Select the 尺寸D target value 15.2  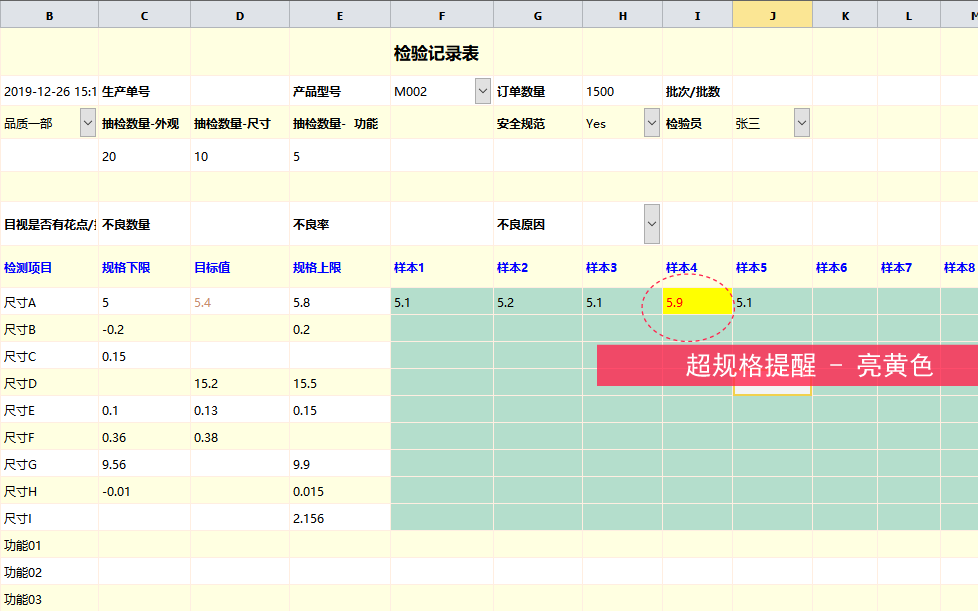pyautogui.click(x=239, y=383)
